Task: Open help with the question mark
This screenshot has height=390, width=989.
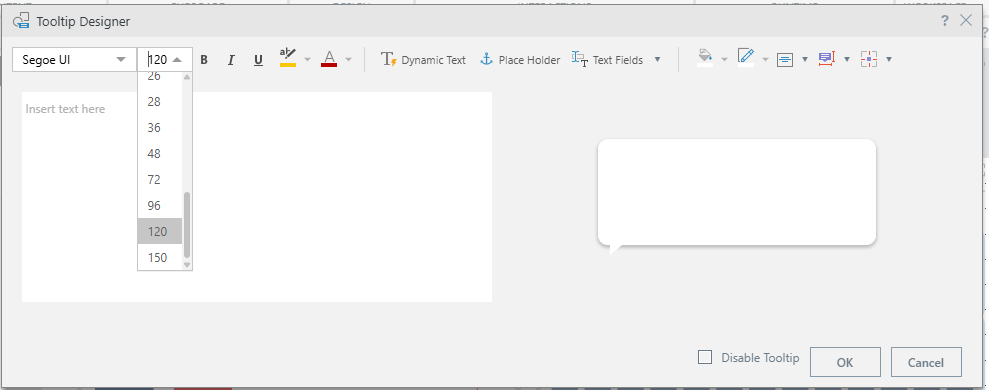Action: click(x=944, y=21)
